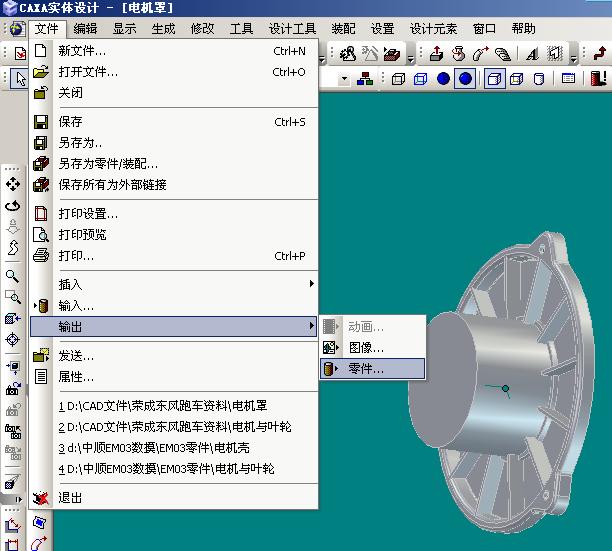Screen dimensions: 612x551
Task: Click the extrude tool icon in top toolbar
Action: point(436,53)
